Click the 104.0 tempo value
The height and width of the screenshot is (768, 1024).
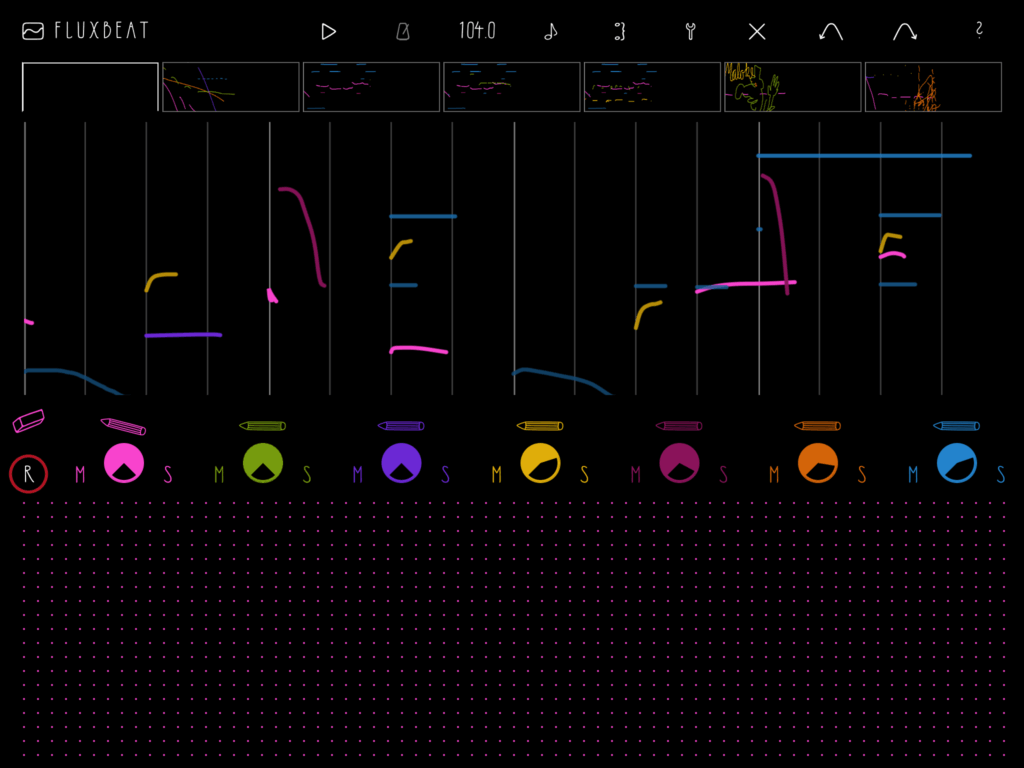point(477,31)
